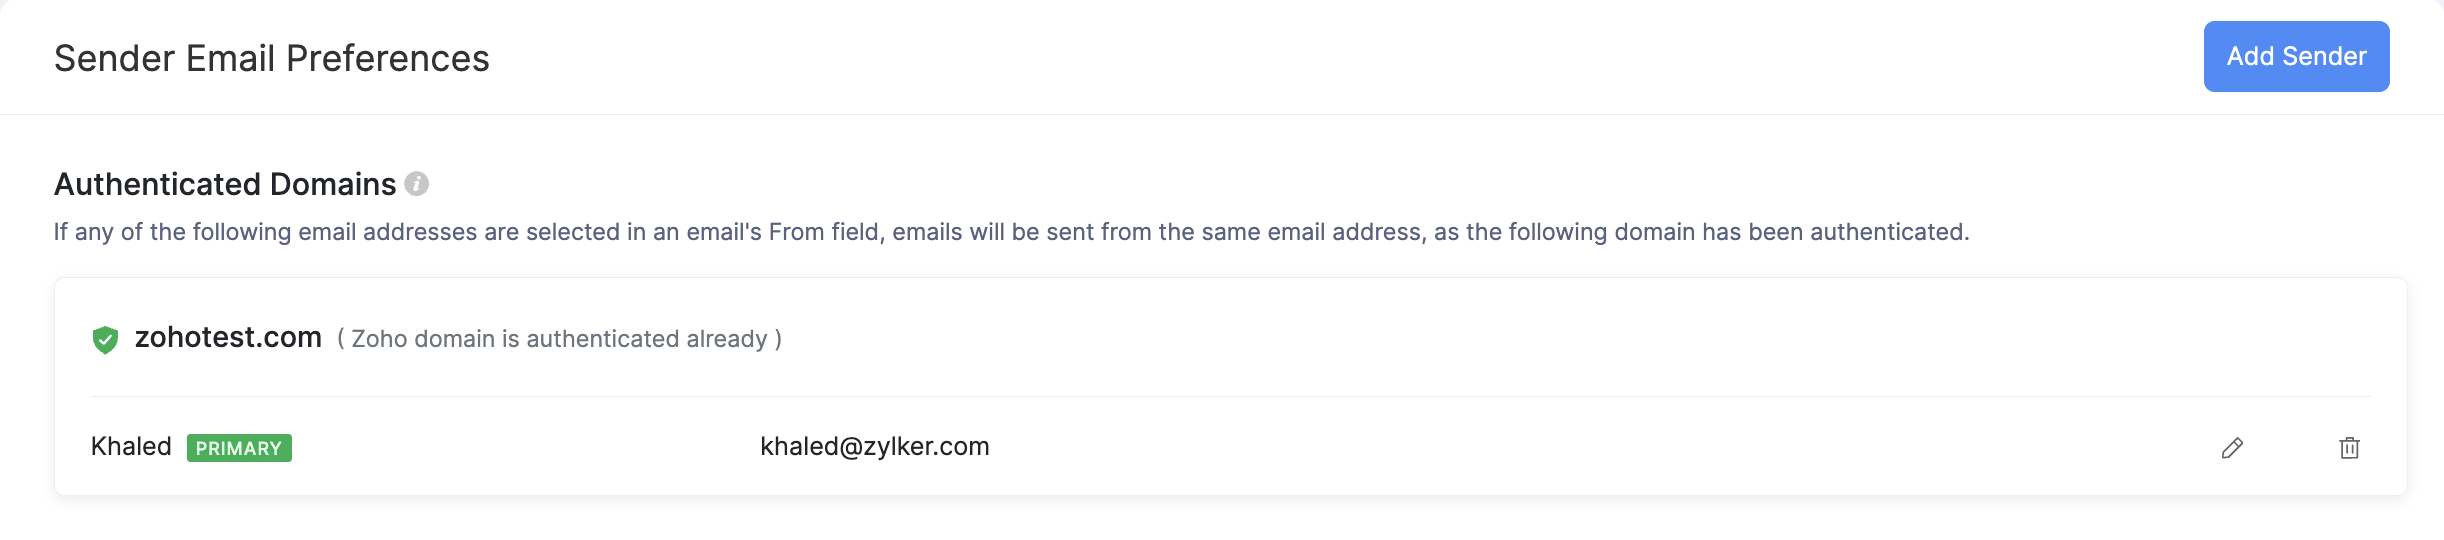The image size is (2444, 540).
Task: Click the green verified shield icon
Action: pos(105,340)
